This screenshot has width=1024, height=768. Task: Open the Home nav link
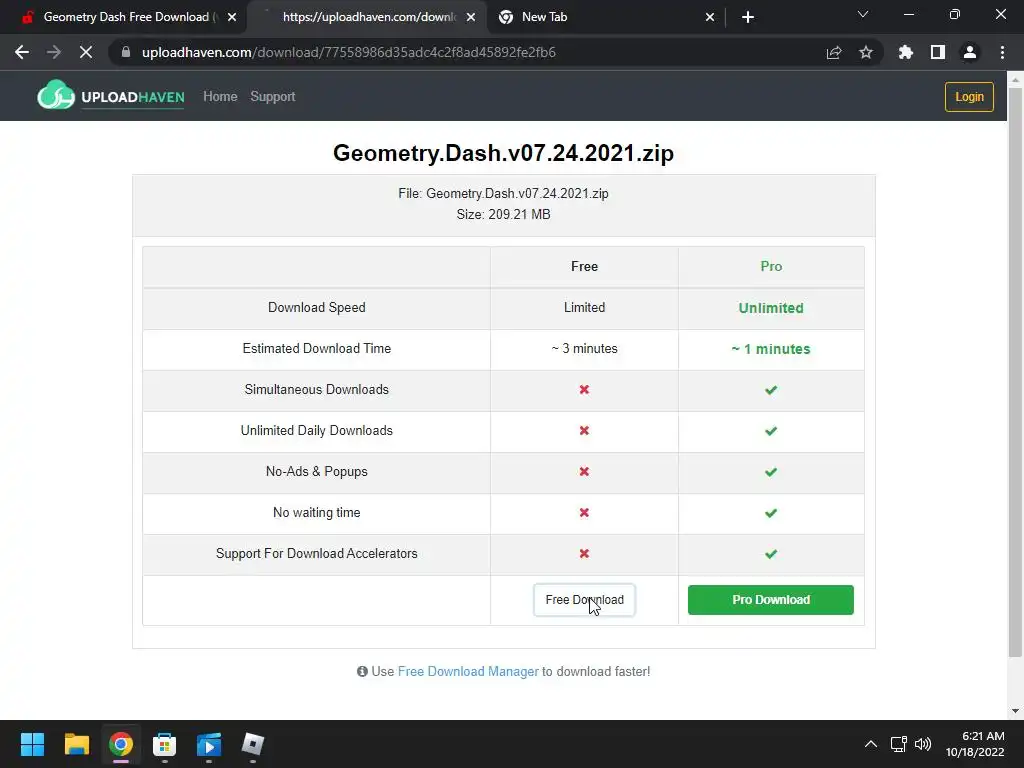click(220, 97)
